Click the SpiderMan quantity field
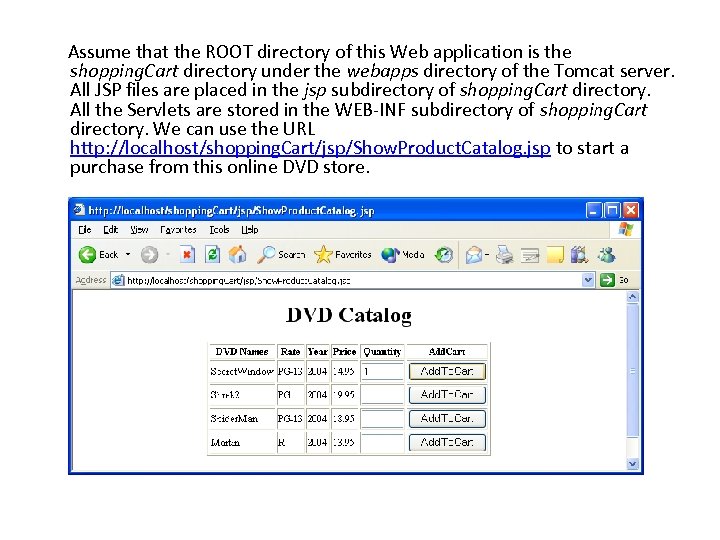This screenshot has height=540, width=720. (x=382, y=418)
